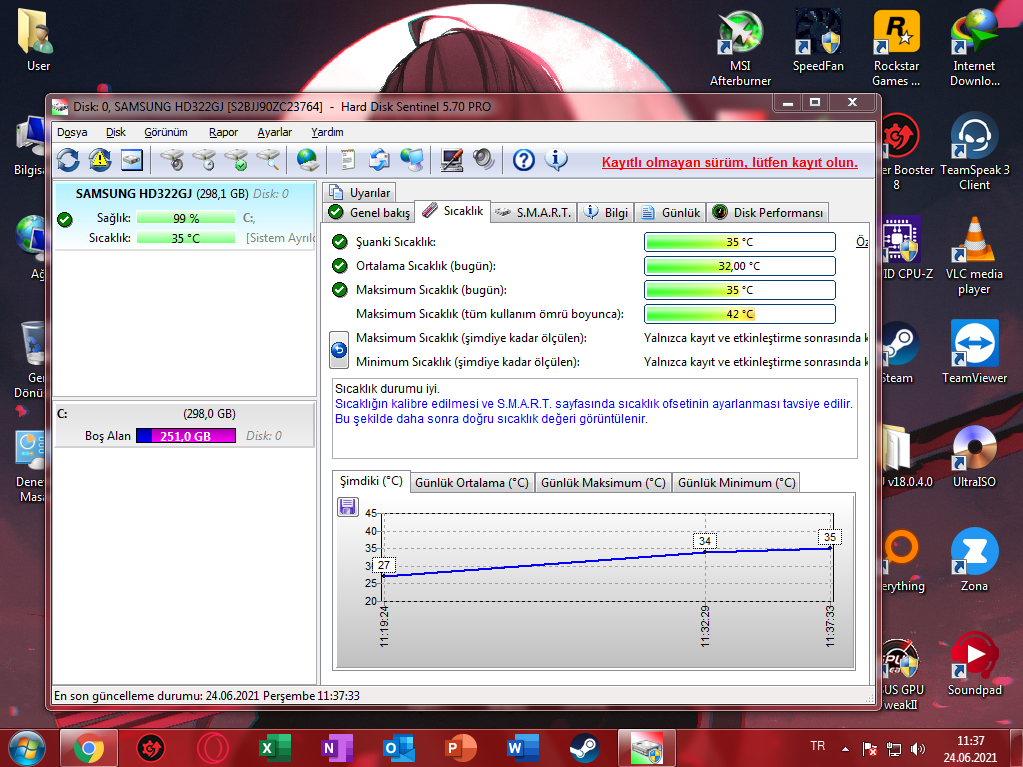Viewport: 1023px width, 767px height.
Task: Click the blue info bubble icon
Action: [556, 160]
